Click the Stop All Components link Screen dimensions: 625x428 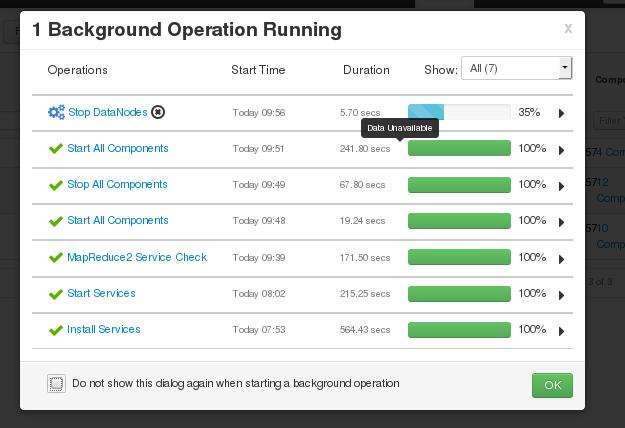[x=117, y=185]
